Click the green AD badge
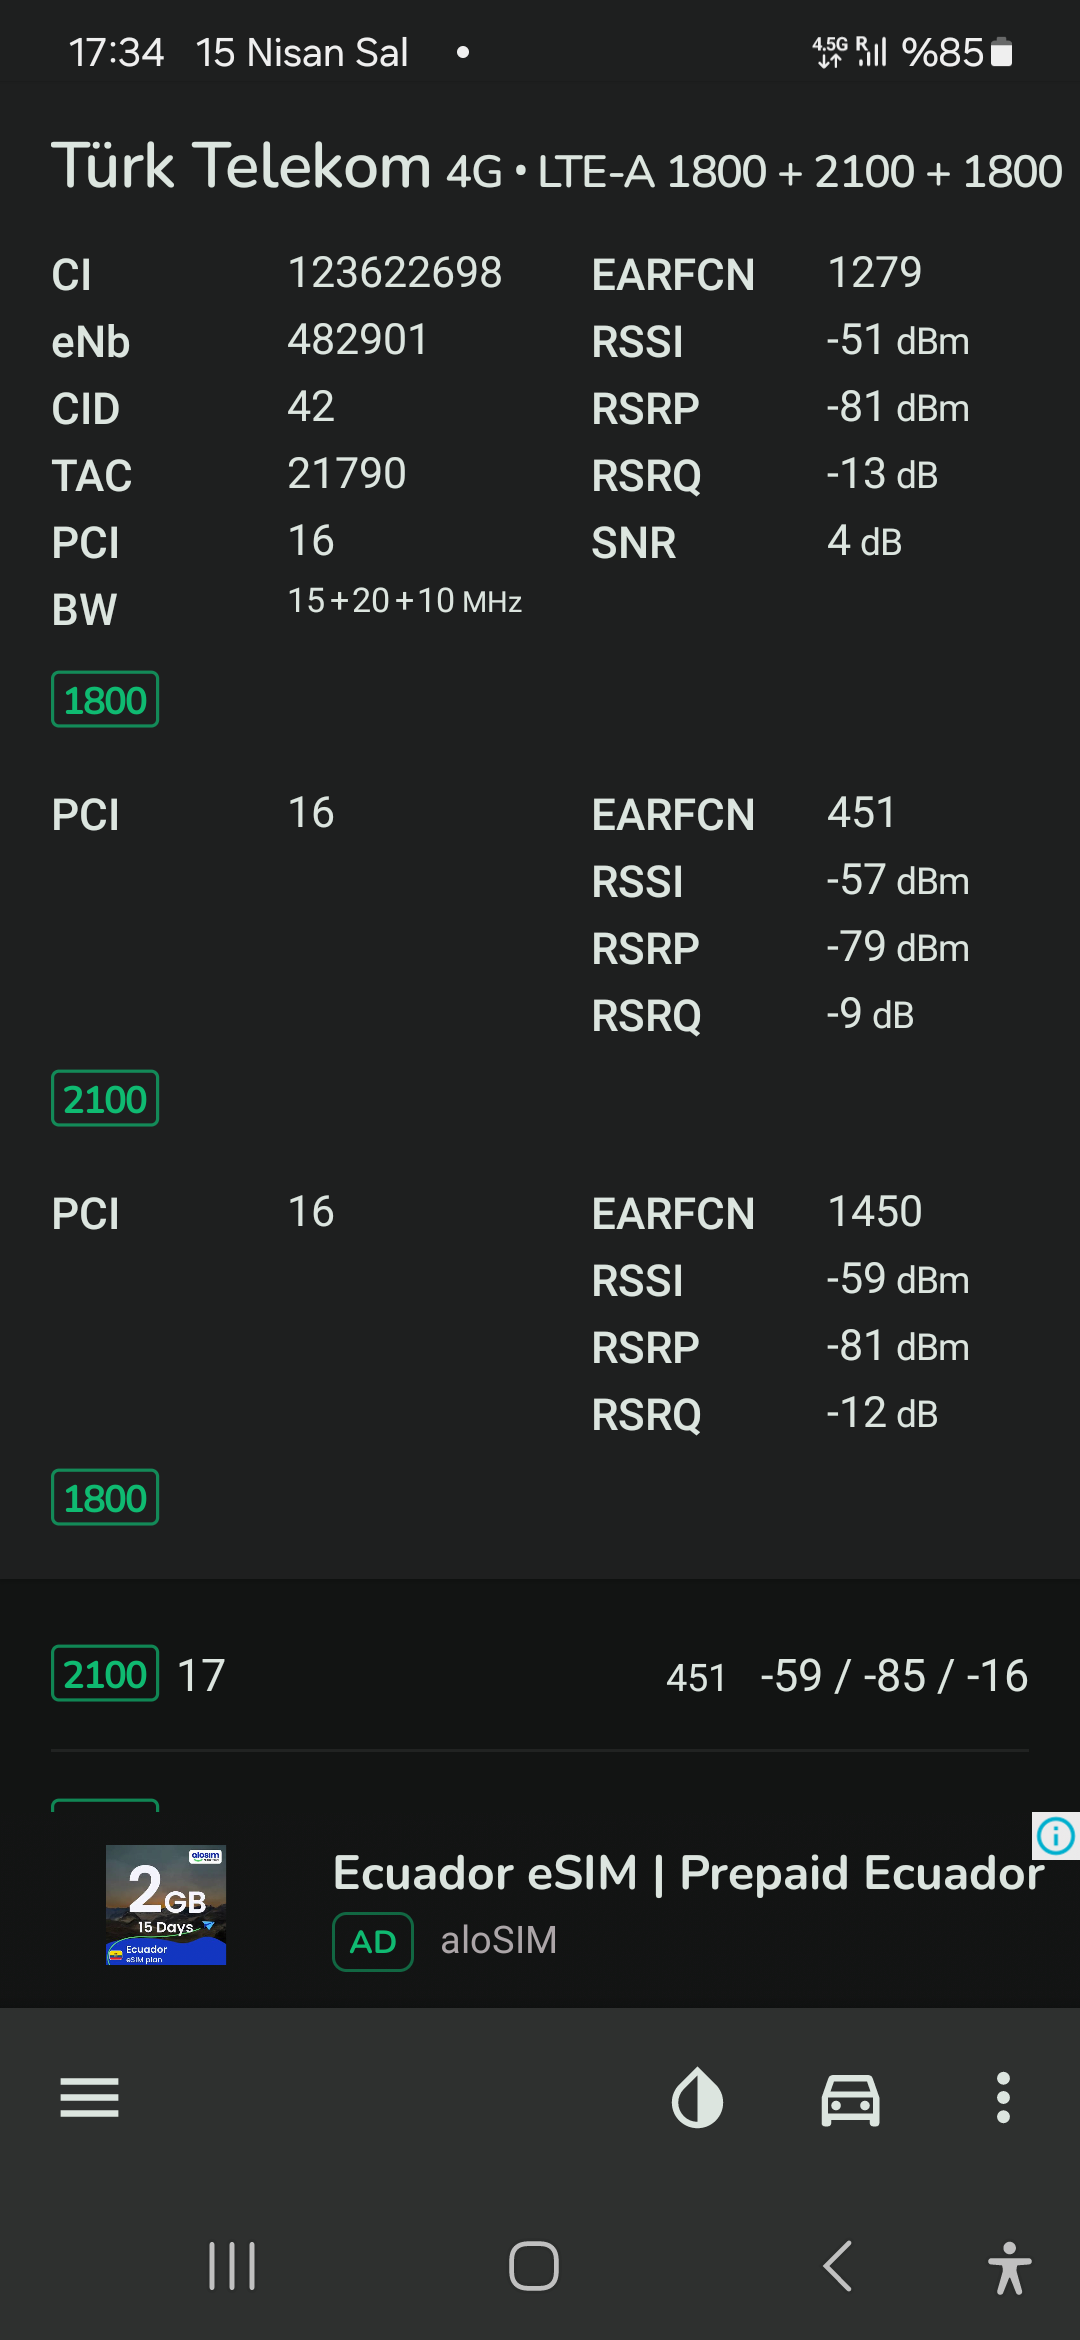 [x=373, y=1941]
